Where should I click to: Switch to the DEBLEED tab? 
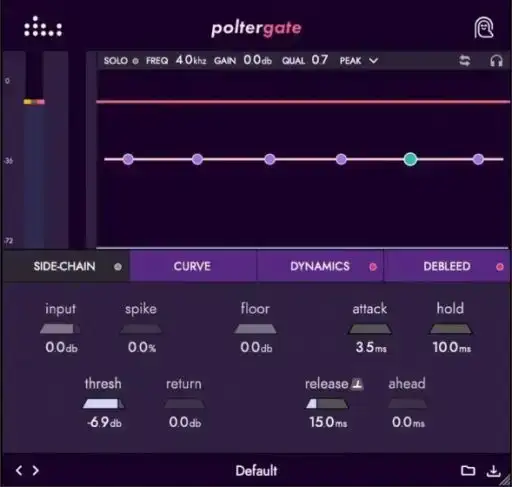[x=447, y=266]
